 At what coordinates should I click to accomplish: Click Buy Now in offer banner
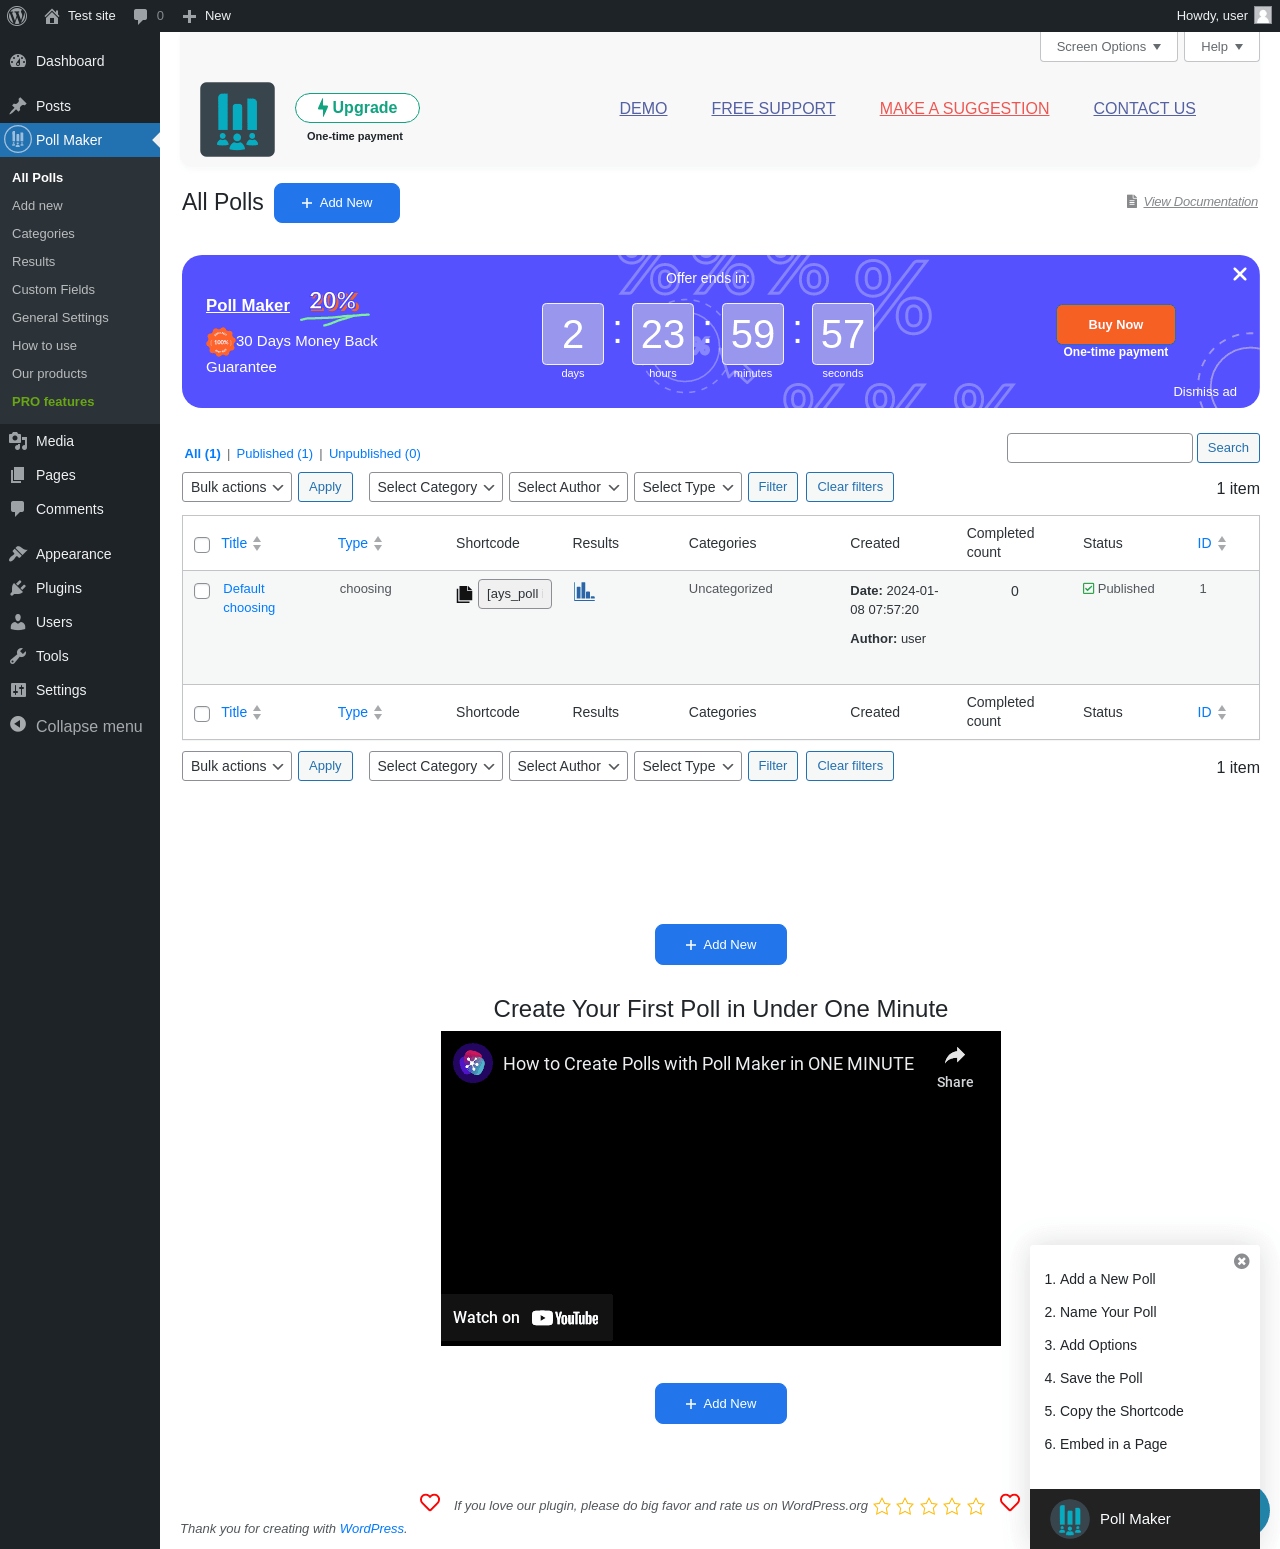(1116, 324)
